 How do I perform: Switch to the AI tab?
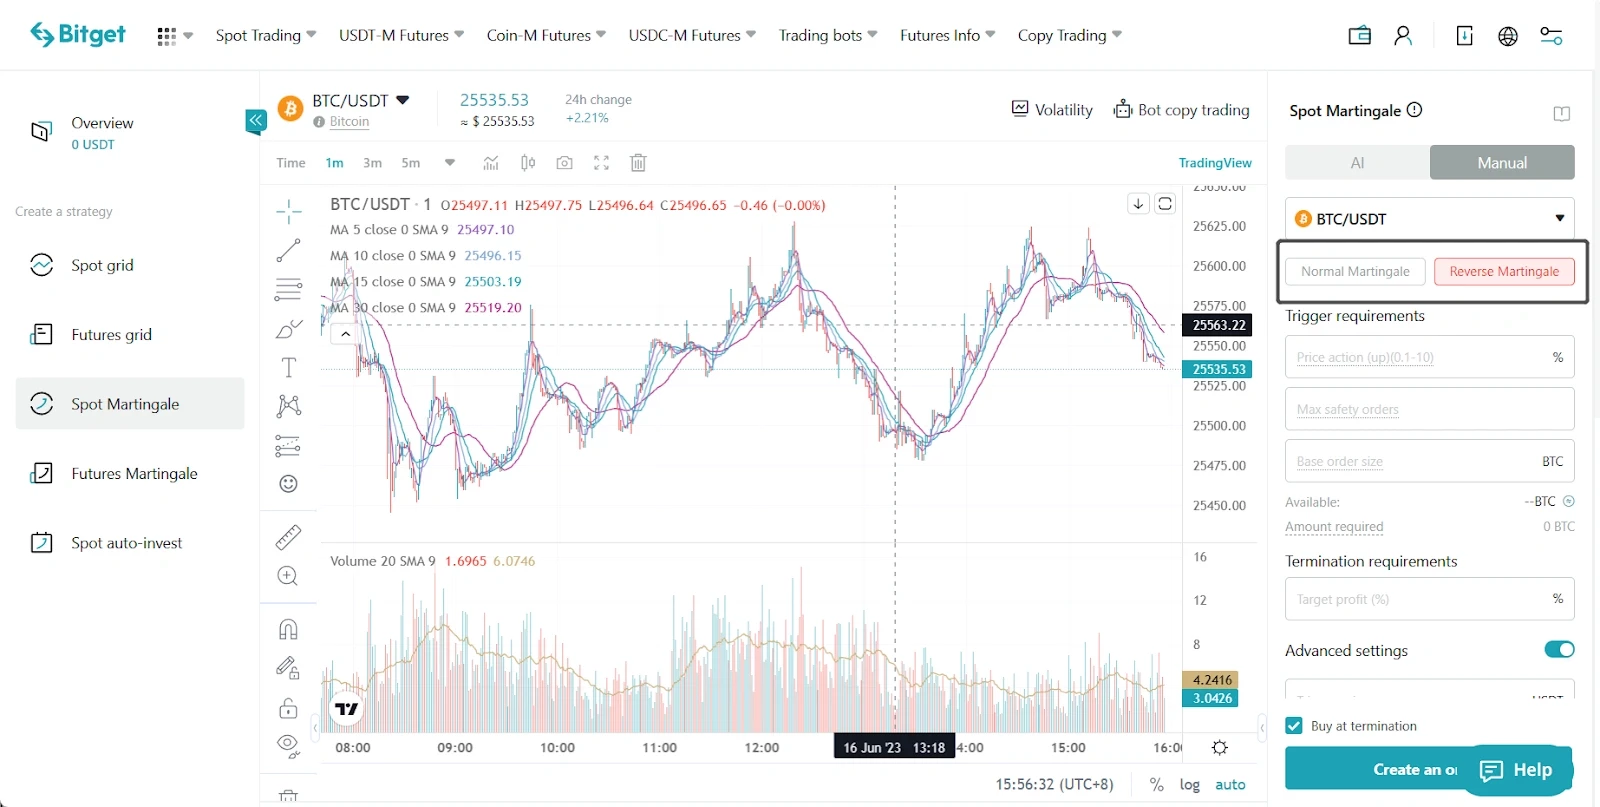coord(1357,163)
